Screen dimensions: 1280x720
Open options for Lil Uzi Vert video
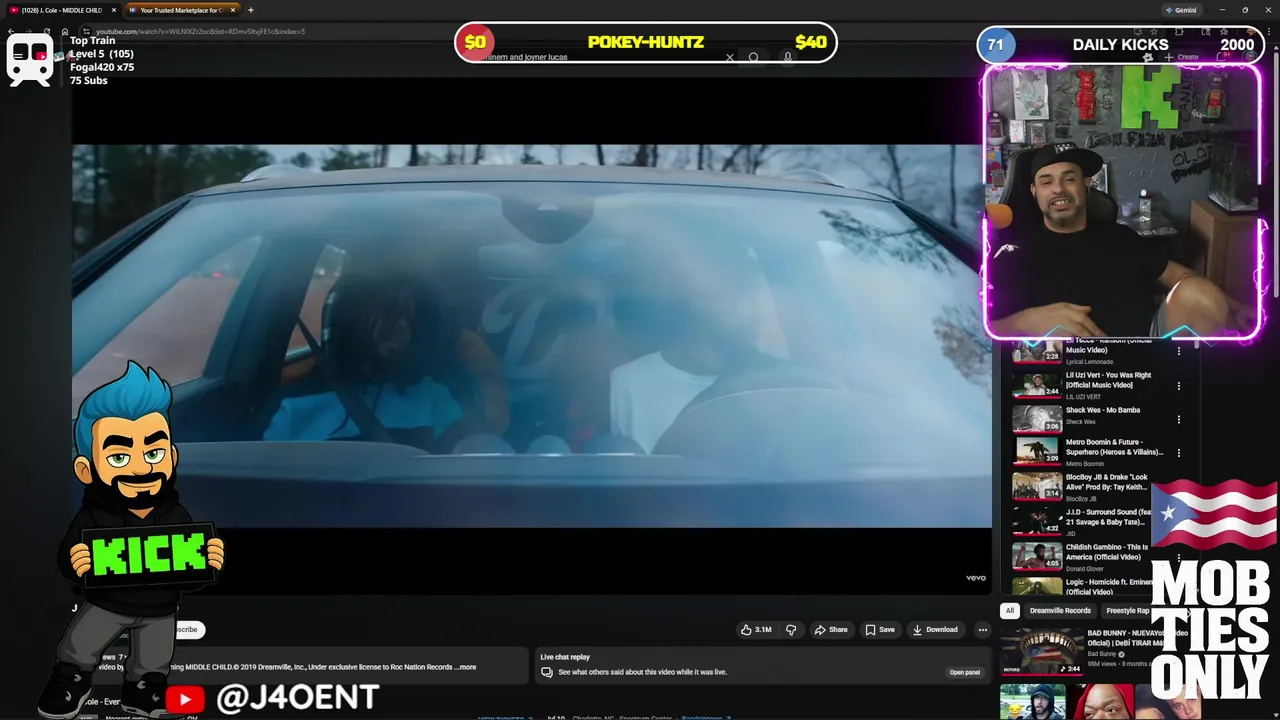coord(1178,385)
